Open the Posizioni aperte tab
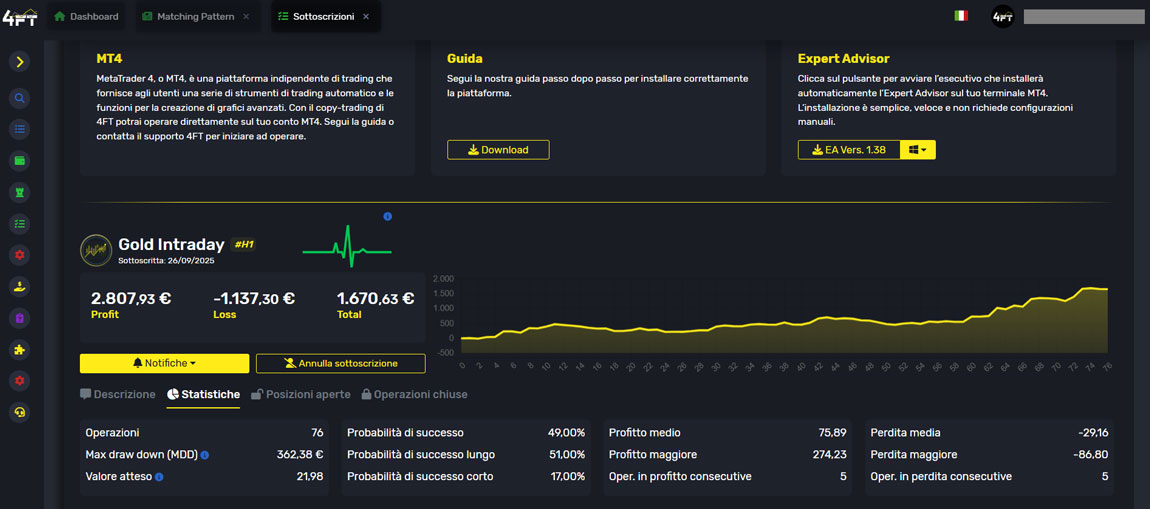 tap(301, 395)
